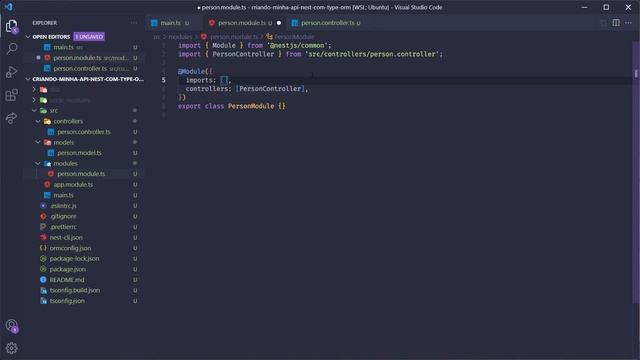
Task: Open tsconfig.json file
Action: pos(83,301)
